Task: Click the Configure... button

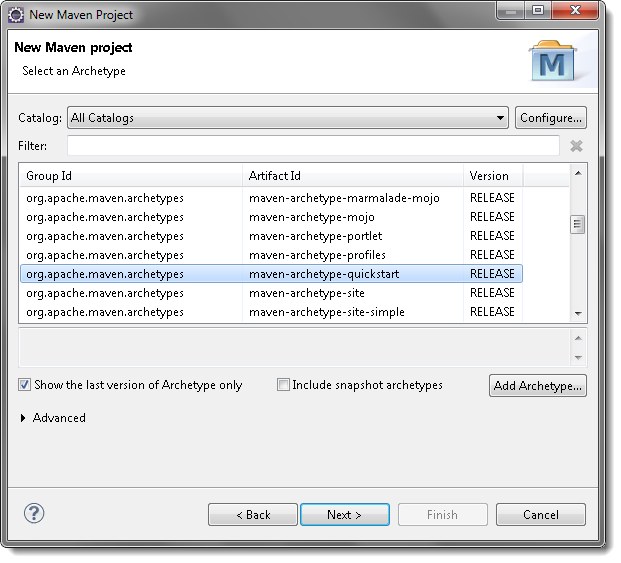Action: [x=551, y=118]
